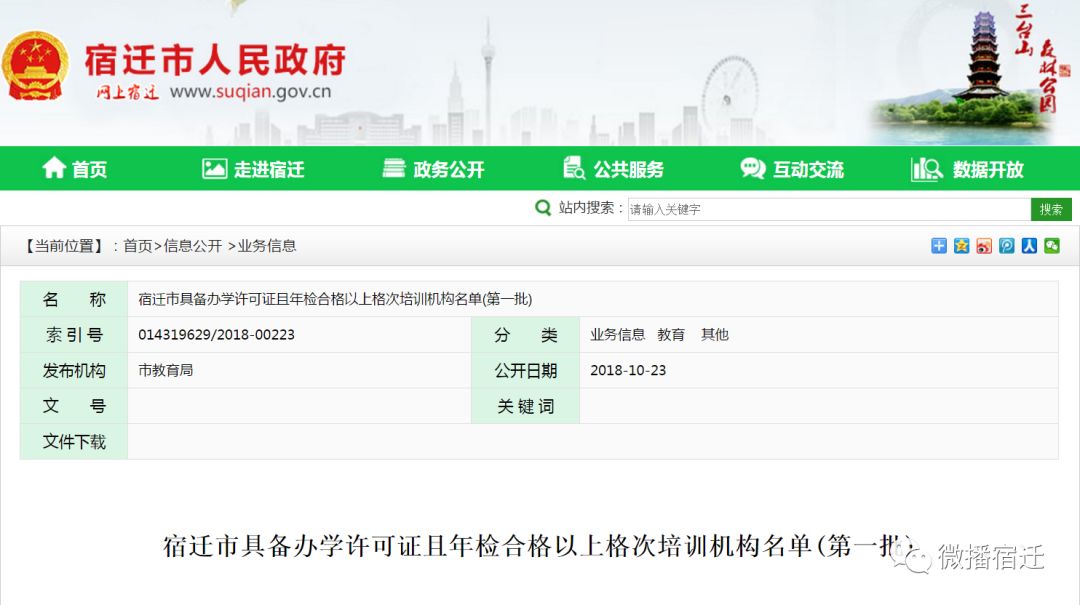This screenshot has width=1080, height=605.
Task: Click the QZone star share icon
Action: pos(962,246)
